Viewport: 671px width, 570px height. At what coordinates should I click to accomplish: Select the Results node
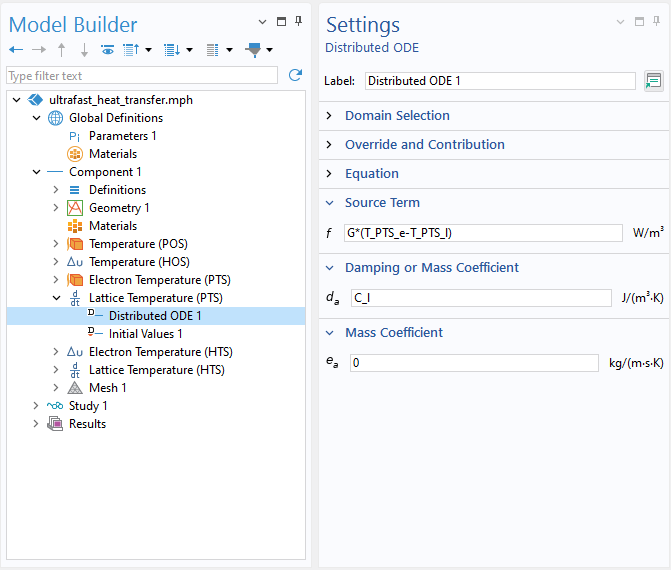coord(87,424)
